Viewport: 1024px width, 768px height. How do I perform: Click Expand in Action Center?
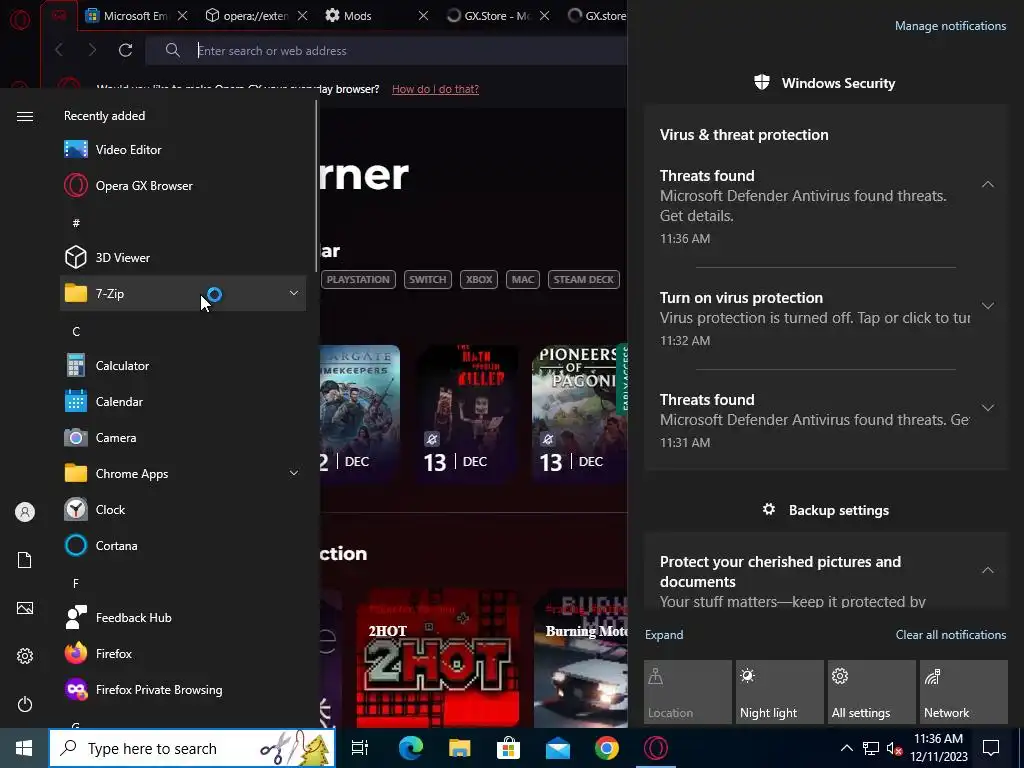(x=664, y=635)
